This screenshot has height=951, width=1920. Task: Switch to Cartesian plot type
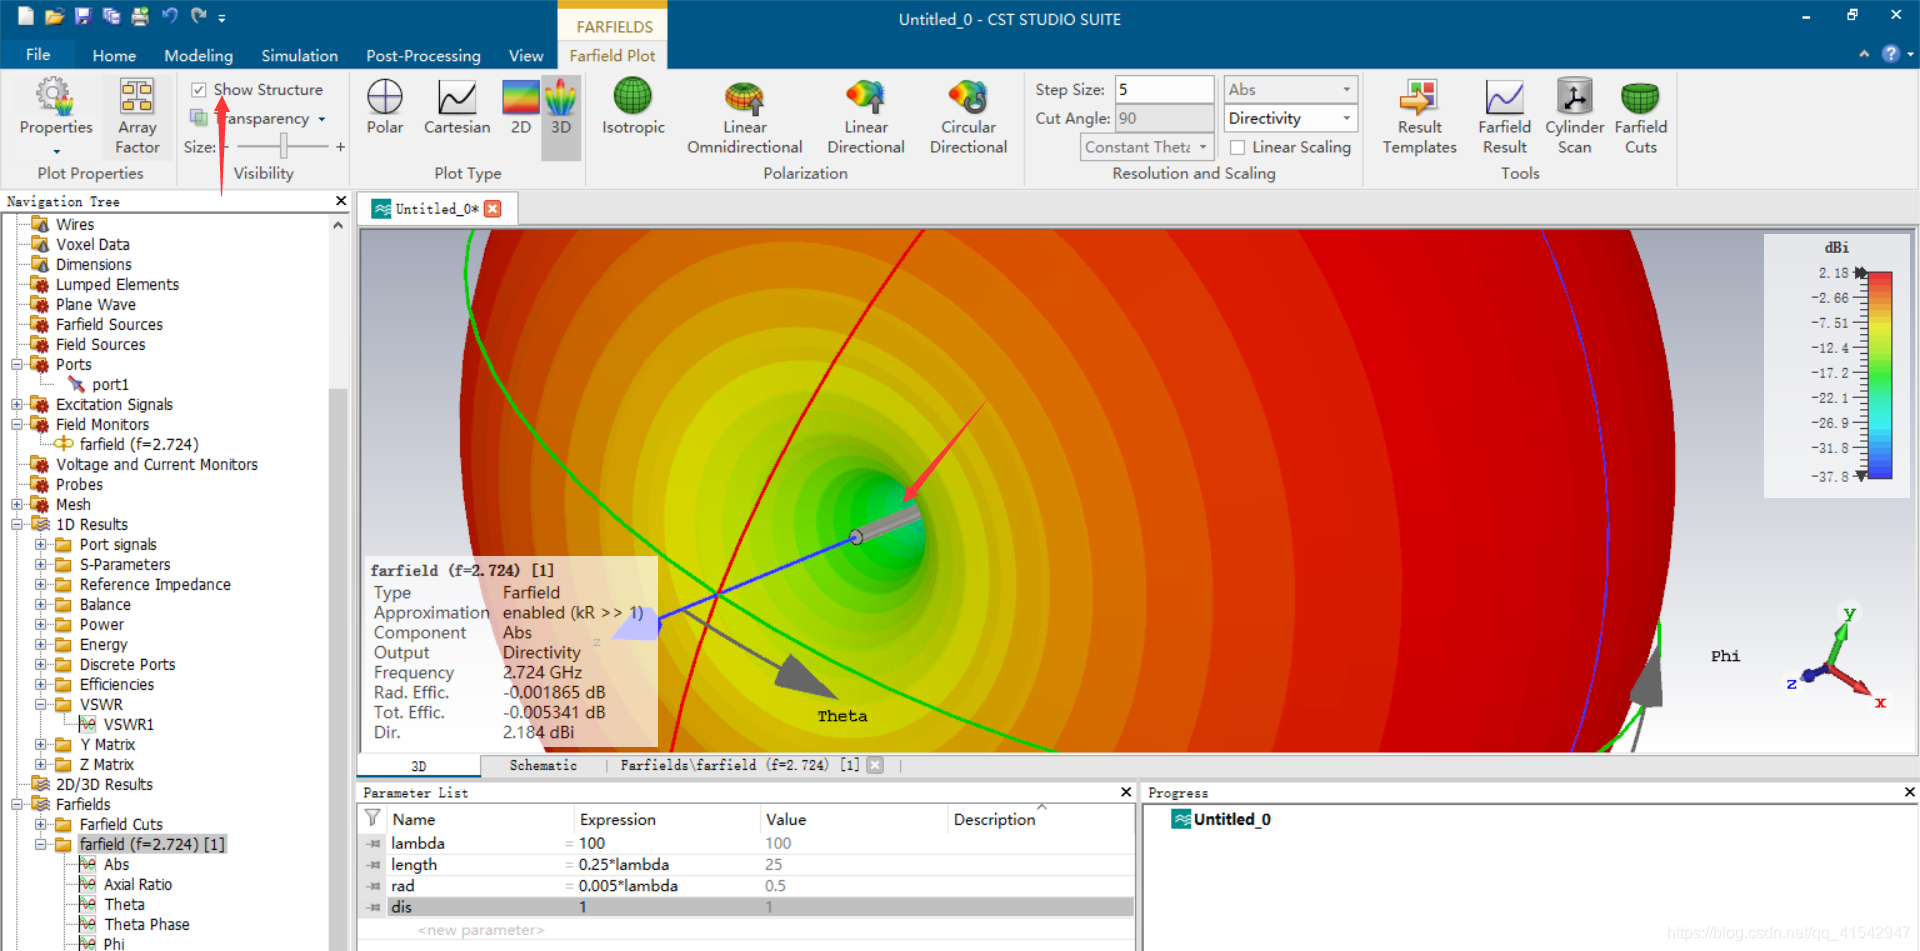tap(457, 106)
